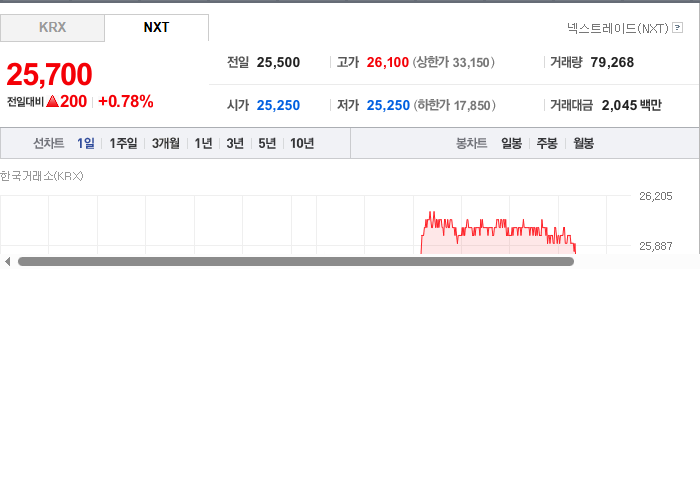Click the 26,205 axis label
The image size is (700, 490).
[x=655, y=196]
